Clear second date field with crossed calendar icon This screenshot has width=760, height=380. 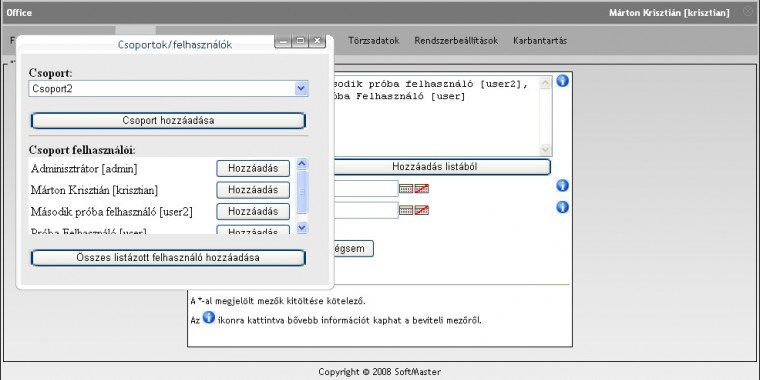[422, 210]
